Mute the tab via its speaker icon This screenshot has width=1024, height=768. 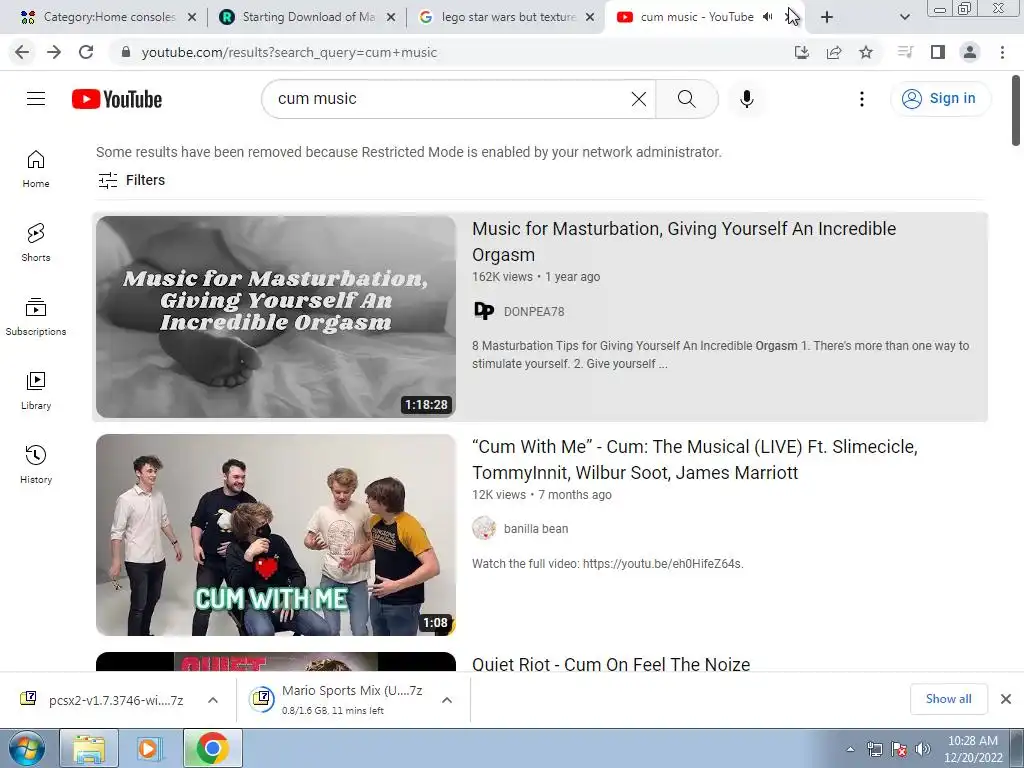click(768, 17)
